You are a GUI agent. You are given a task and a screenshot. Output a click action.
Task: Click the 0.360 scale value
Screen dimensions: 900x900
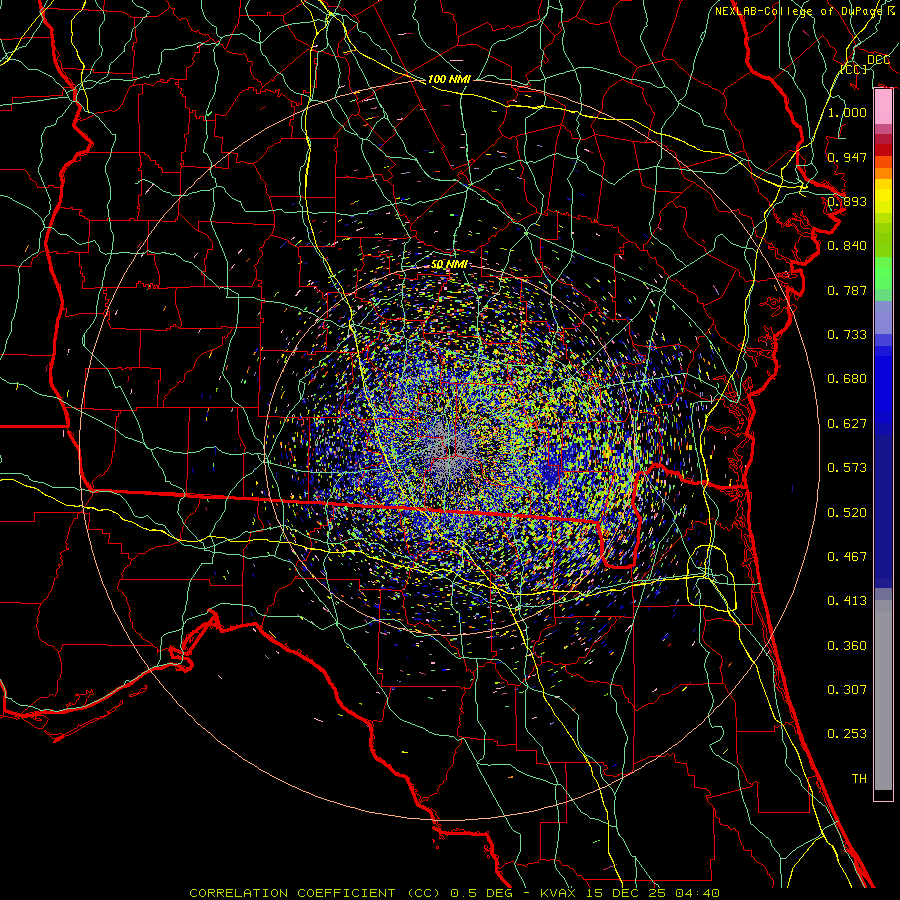[x=847, y=646]
